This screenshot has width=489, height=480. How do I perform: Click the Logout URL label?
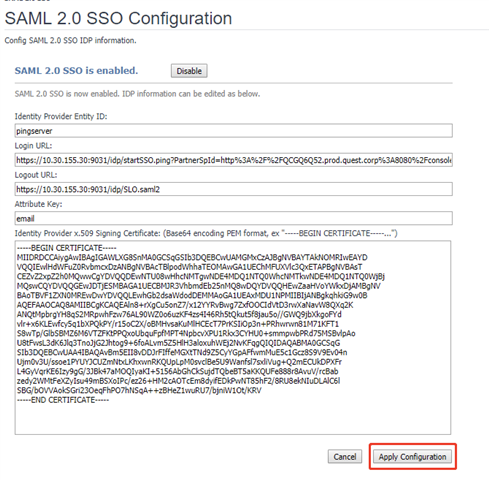pos(36,175)
